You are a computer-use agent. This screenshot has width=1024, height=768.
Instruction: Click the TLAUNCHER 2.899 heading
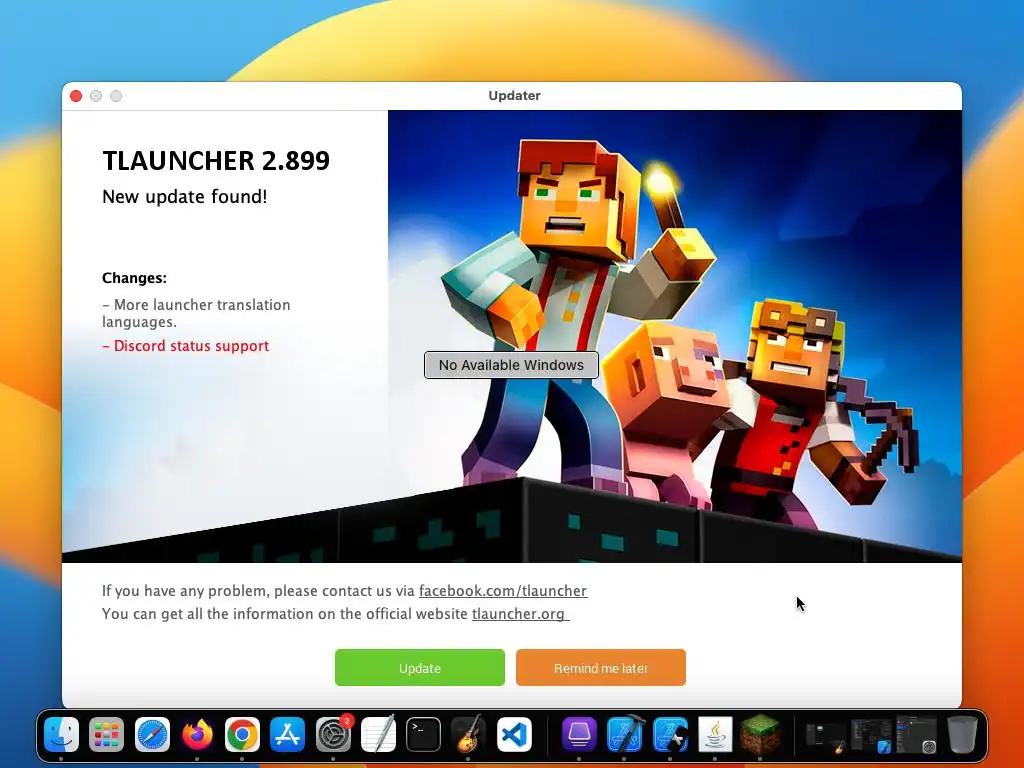[216, 161]
